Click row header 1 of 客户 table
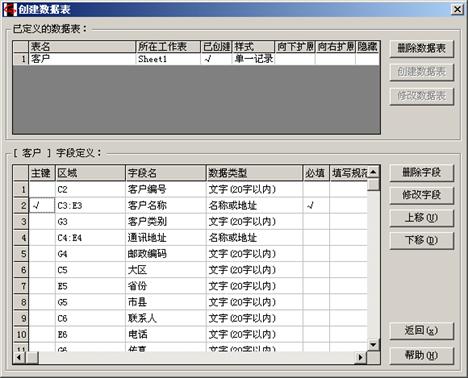 (21, 59)
